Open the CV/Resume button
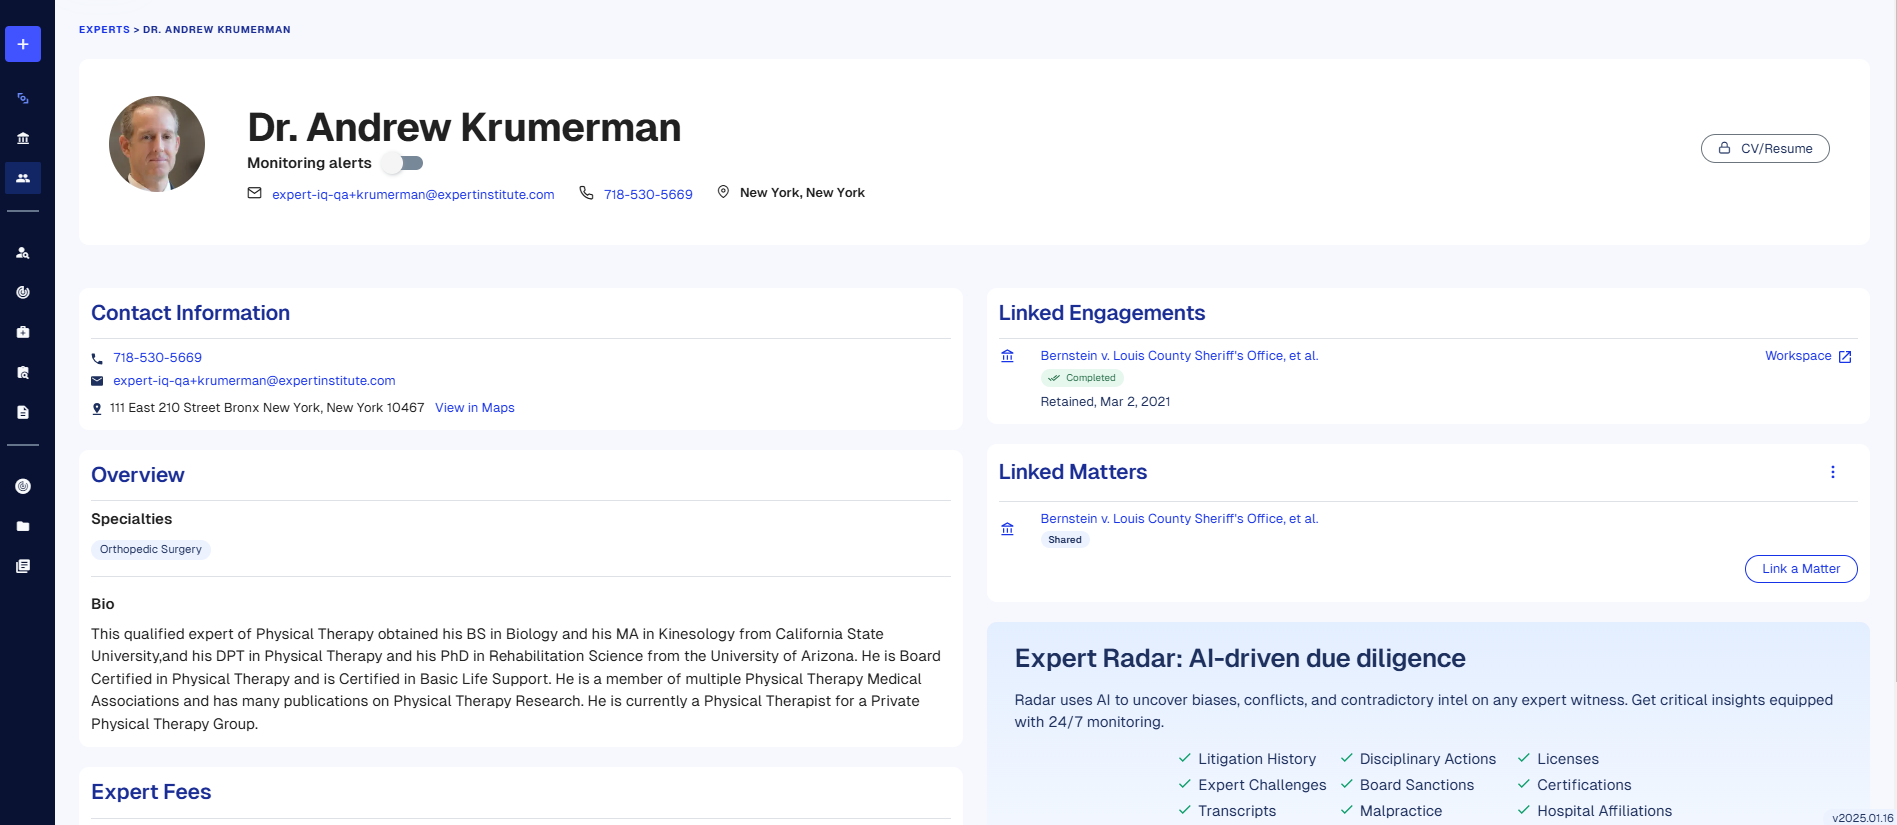 pos(1765,149)
